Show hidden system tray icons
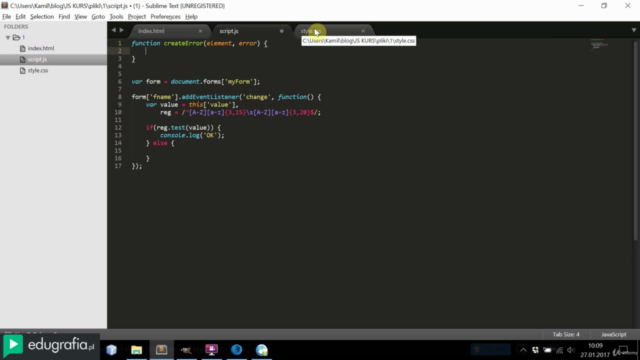This screenshot has height=360, width=640. click(523, 350)
